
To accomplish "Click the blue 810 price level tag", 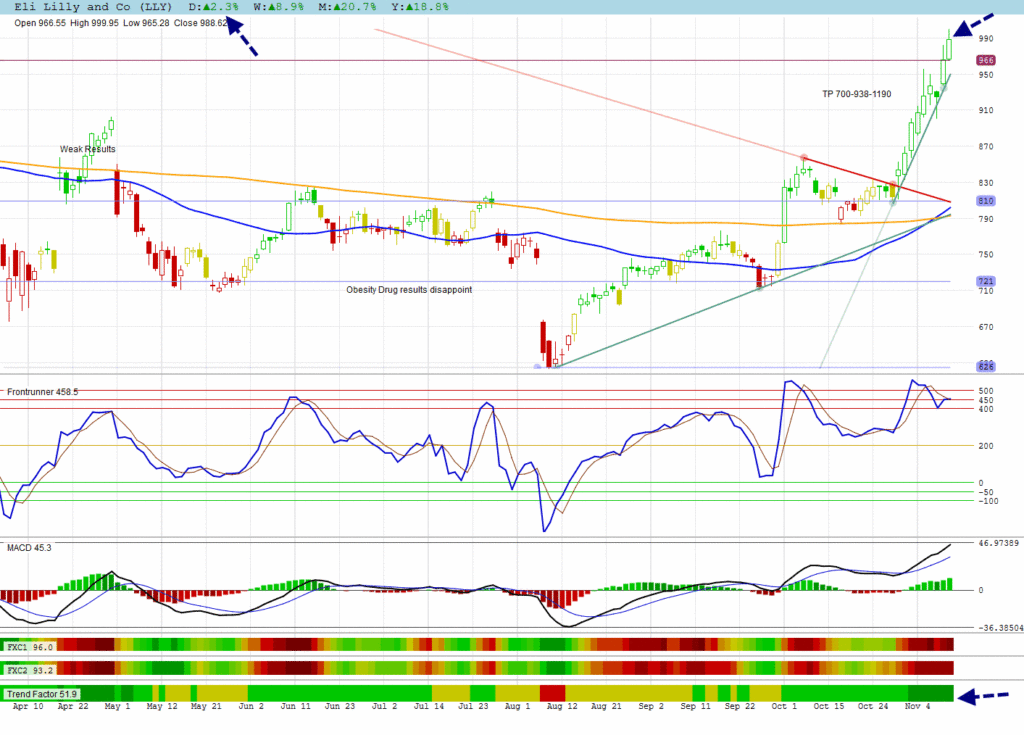I will [985, 201].
